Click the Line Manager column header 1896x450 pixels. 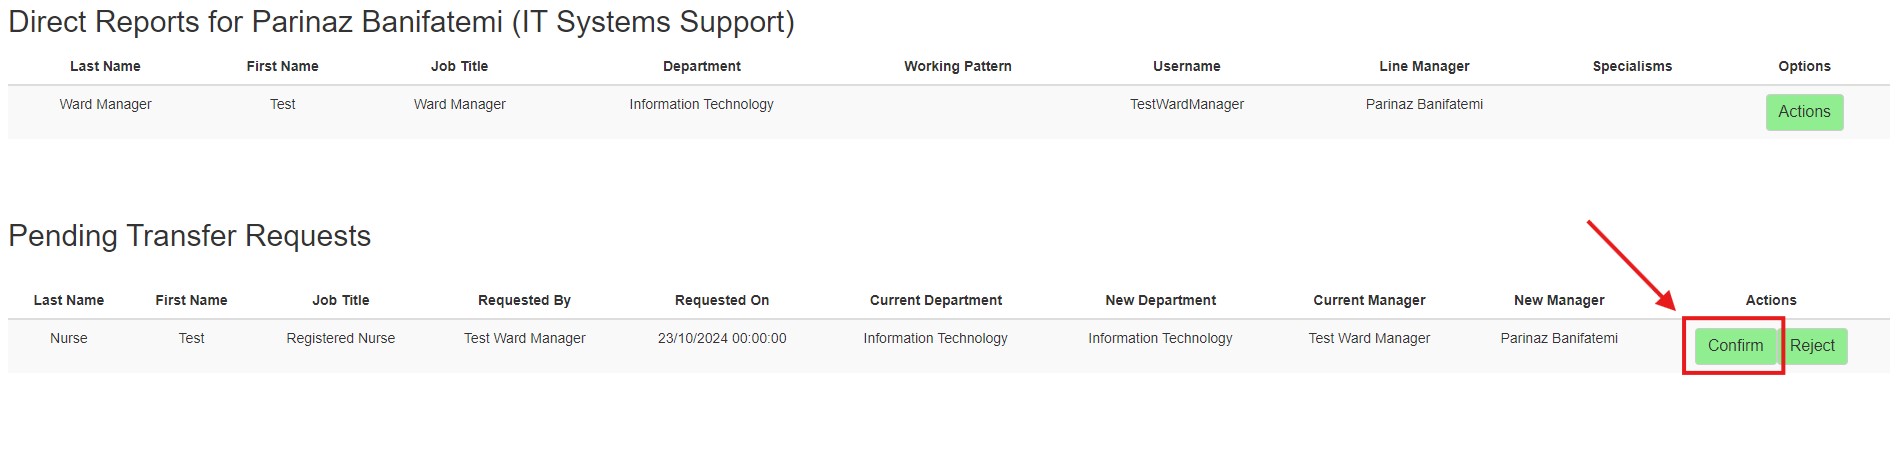tap(1424, 66)
